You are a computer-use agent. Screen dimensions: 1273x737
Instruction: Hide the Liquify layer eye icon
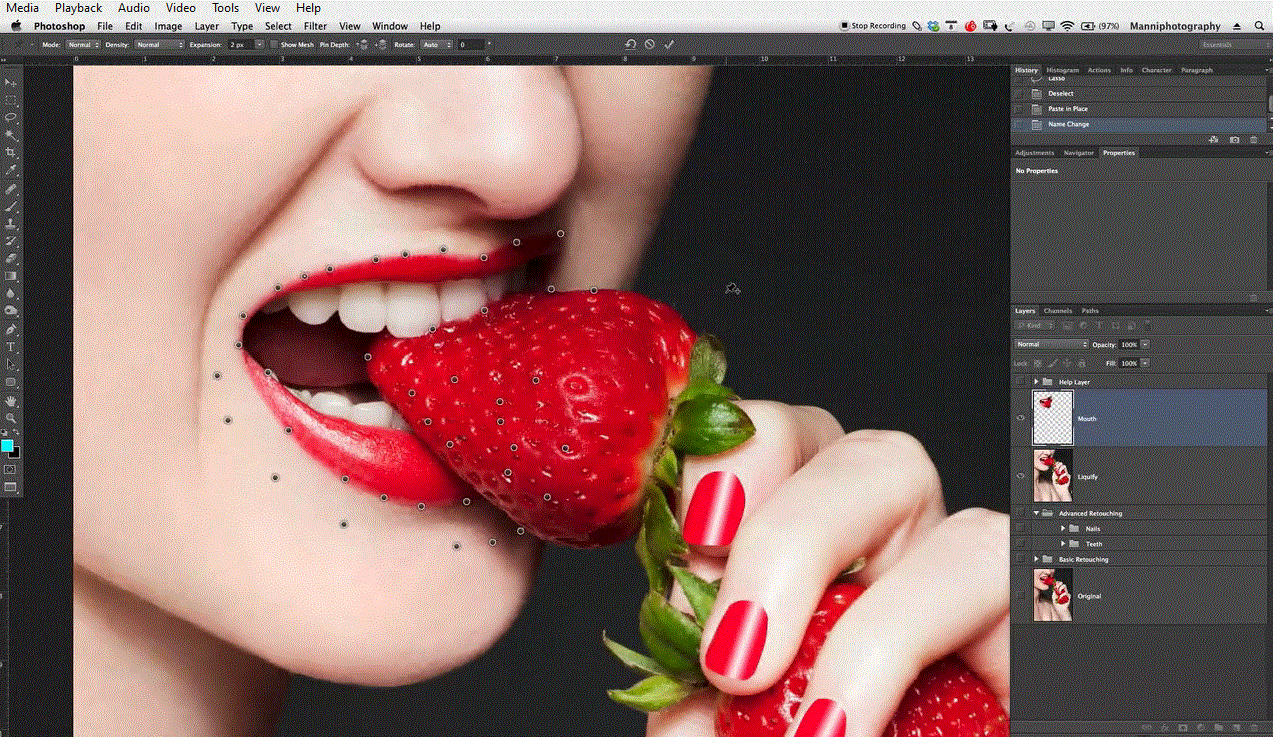point(1021,475)
